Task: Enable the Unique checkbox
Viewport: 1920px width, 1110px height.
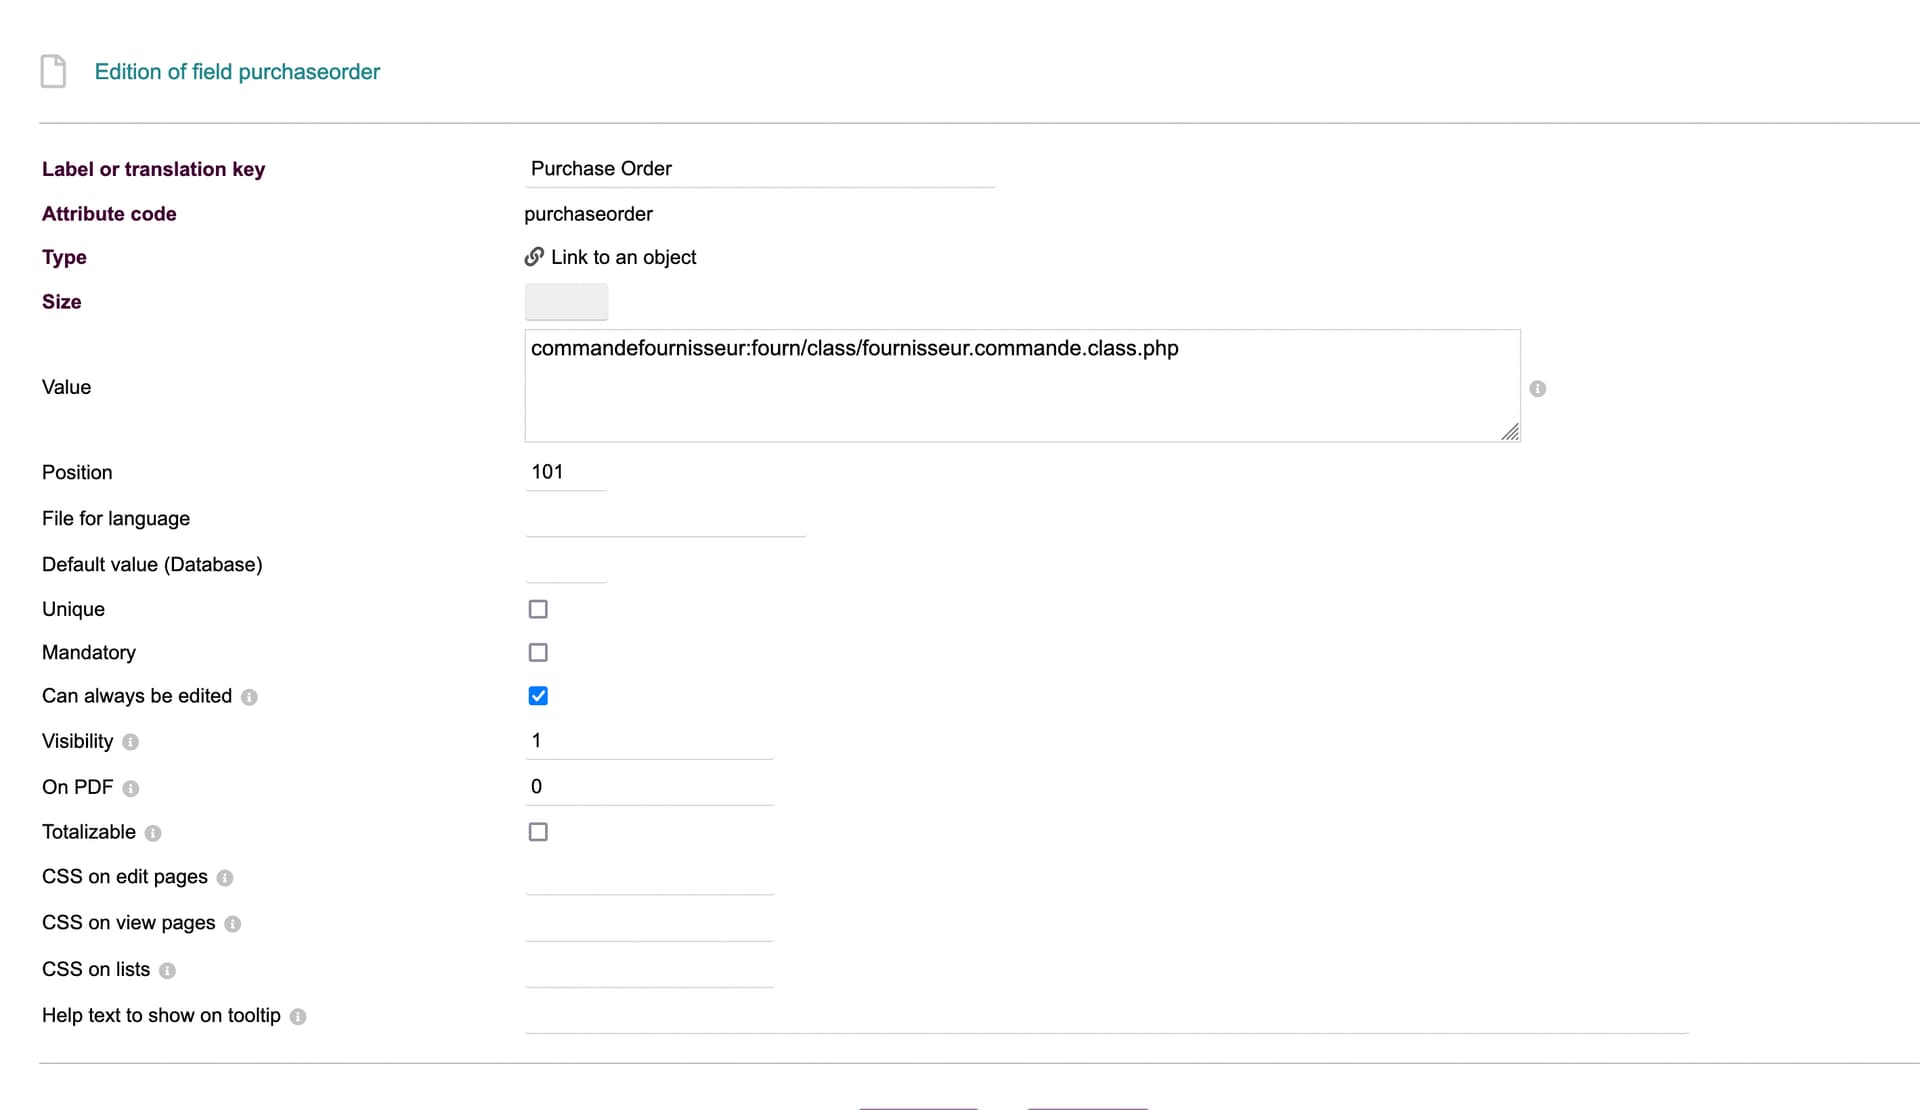Action: 538,609
